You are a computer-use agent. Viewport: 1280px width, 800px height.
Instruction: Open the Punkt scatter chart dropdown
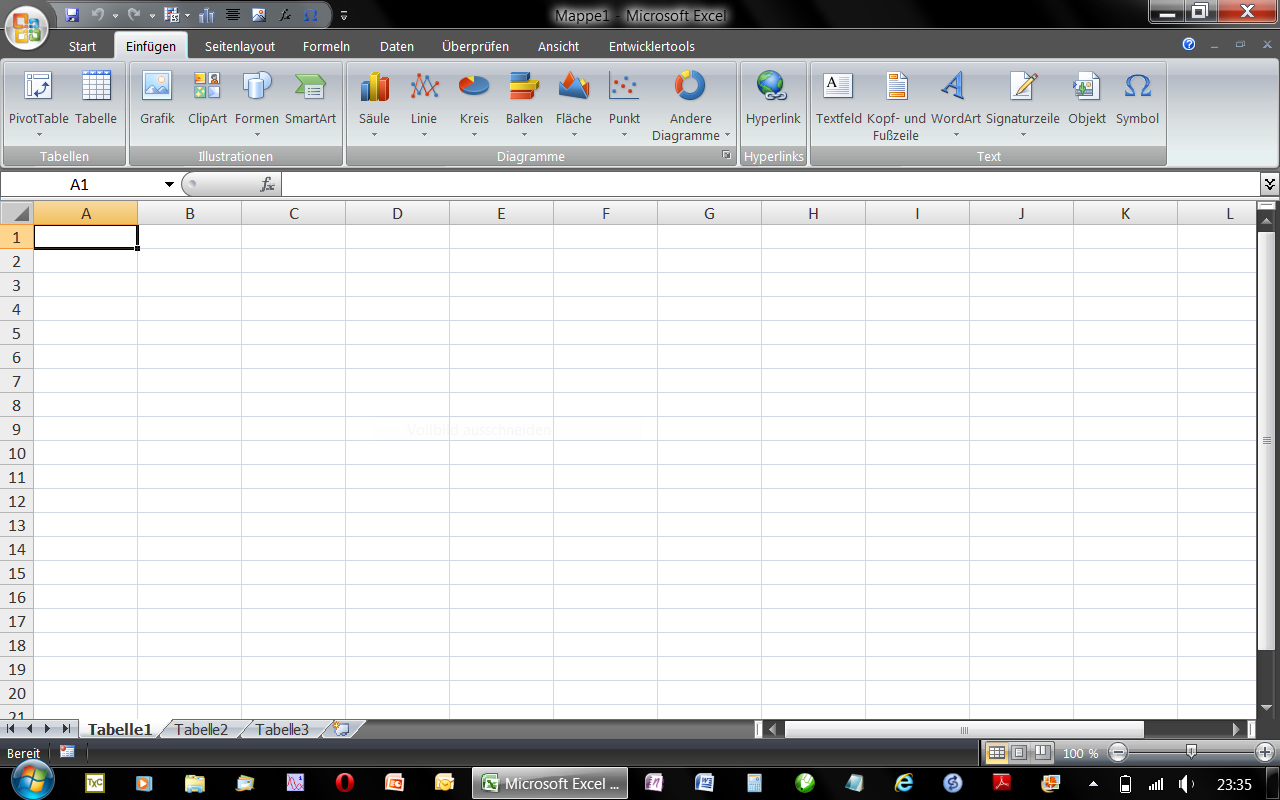point(624,104)
